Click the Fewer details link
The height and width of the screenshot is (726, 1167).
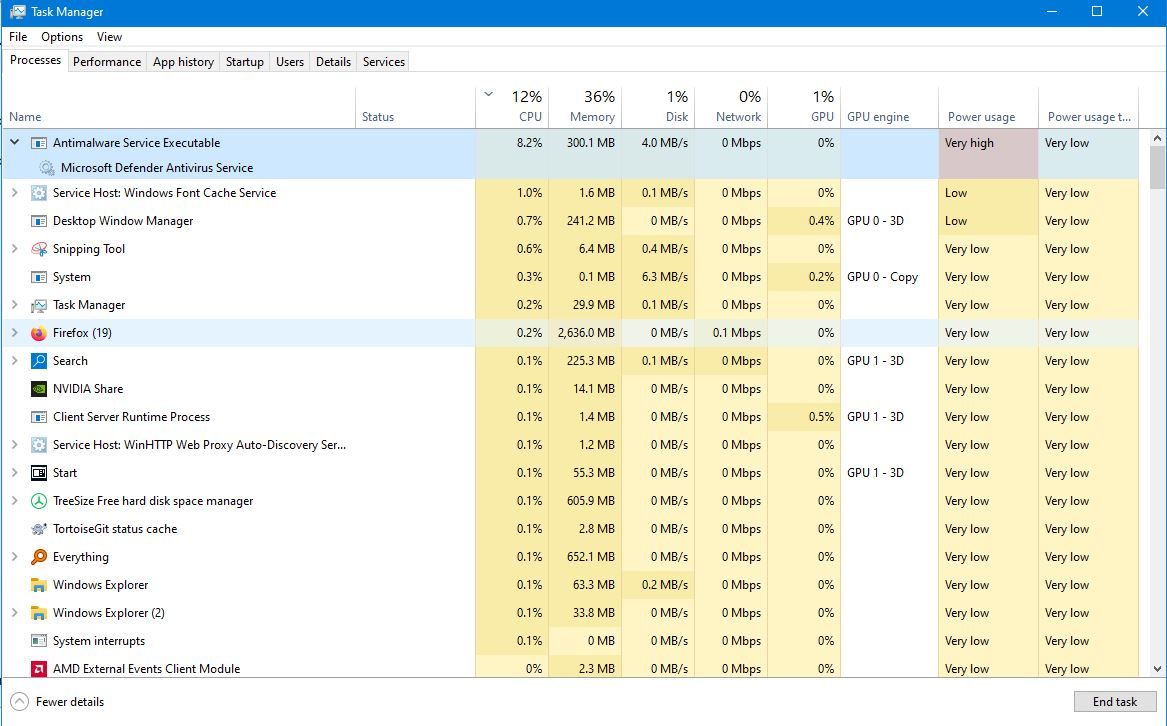click(x=70, y=702)
